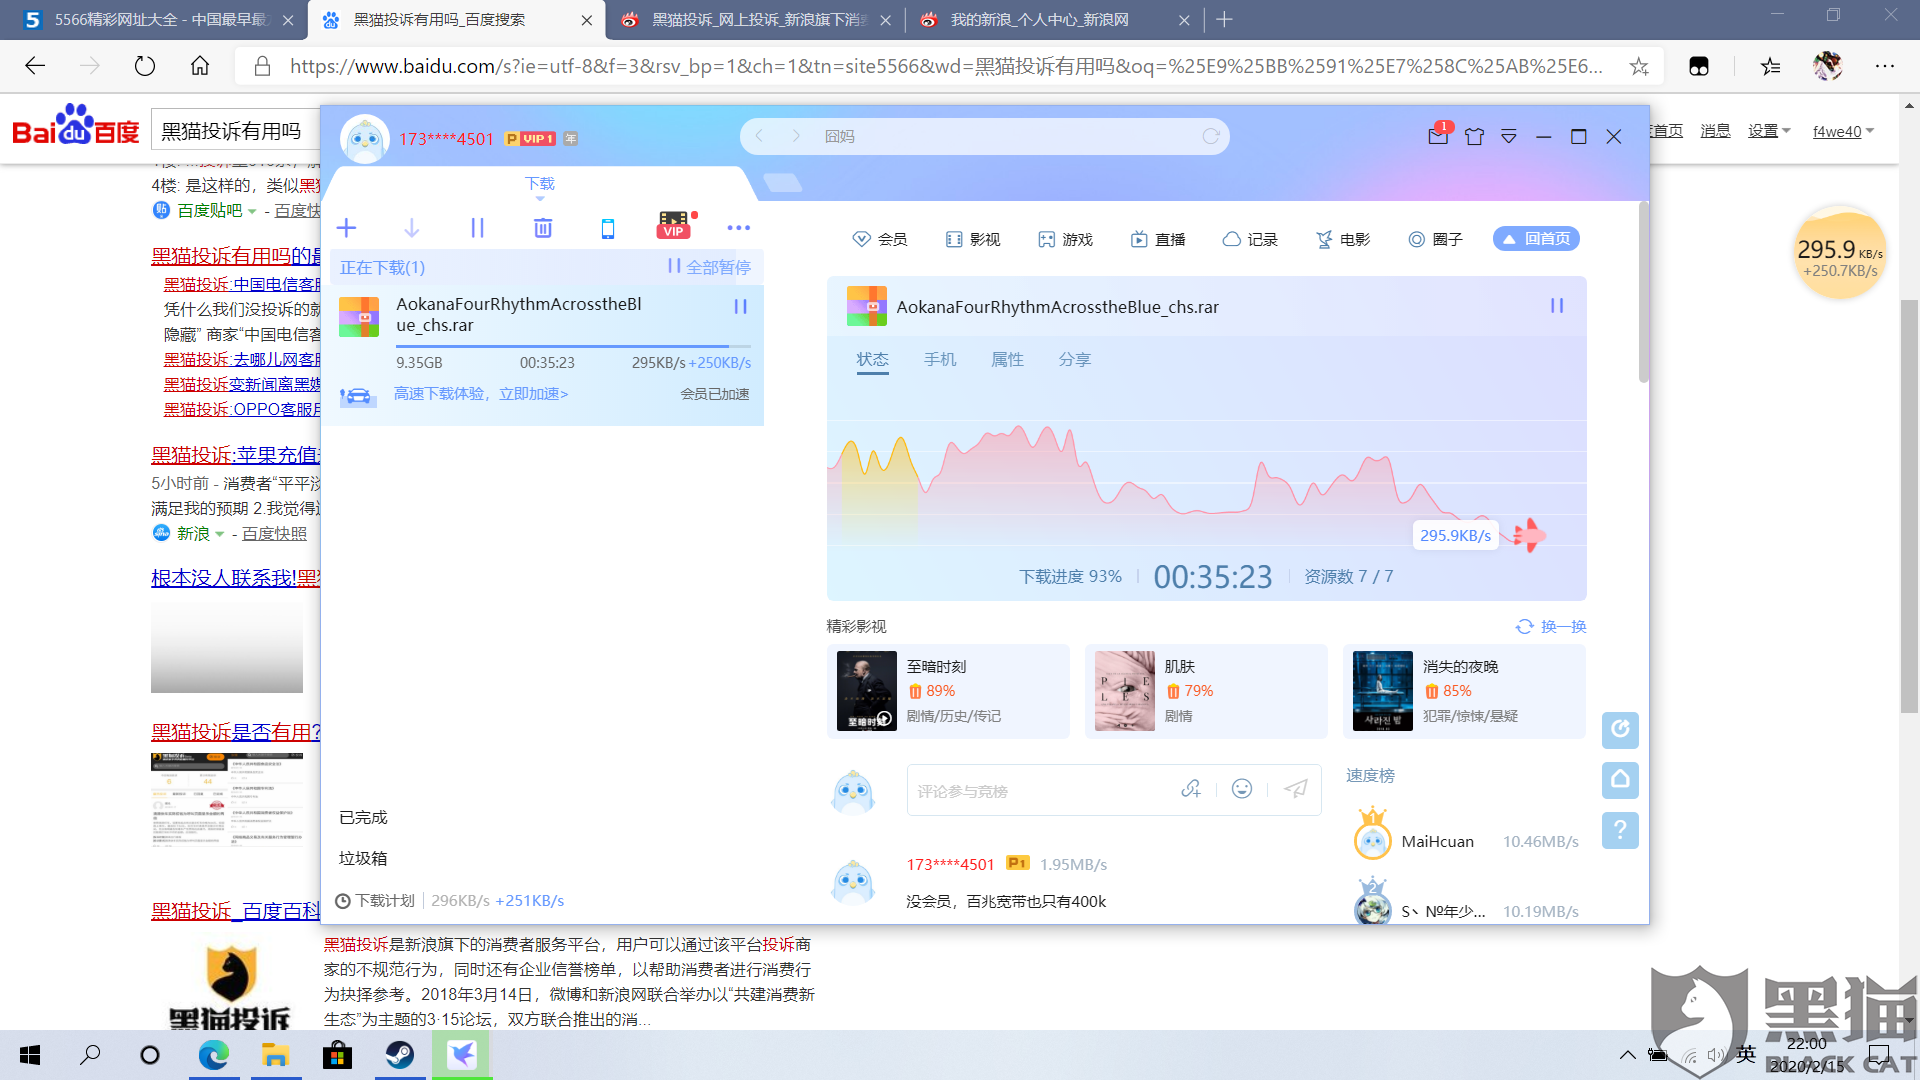Click the plus icon to add download task
The image size is (1920, 1080).
click(x=346, y=228)
